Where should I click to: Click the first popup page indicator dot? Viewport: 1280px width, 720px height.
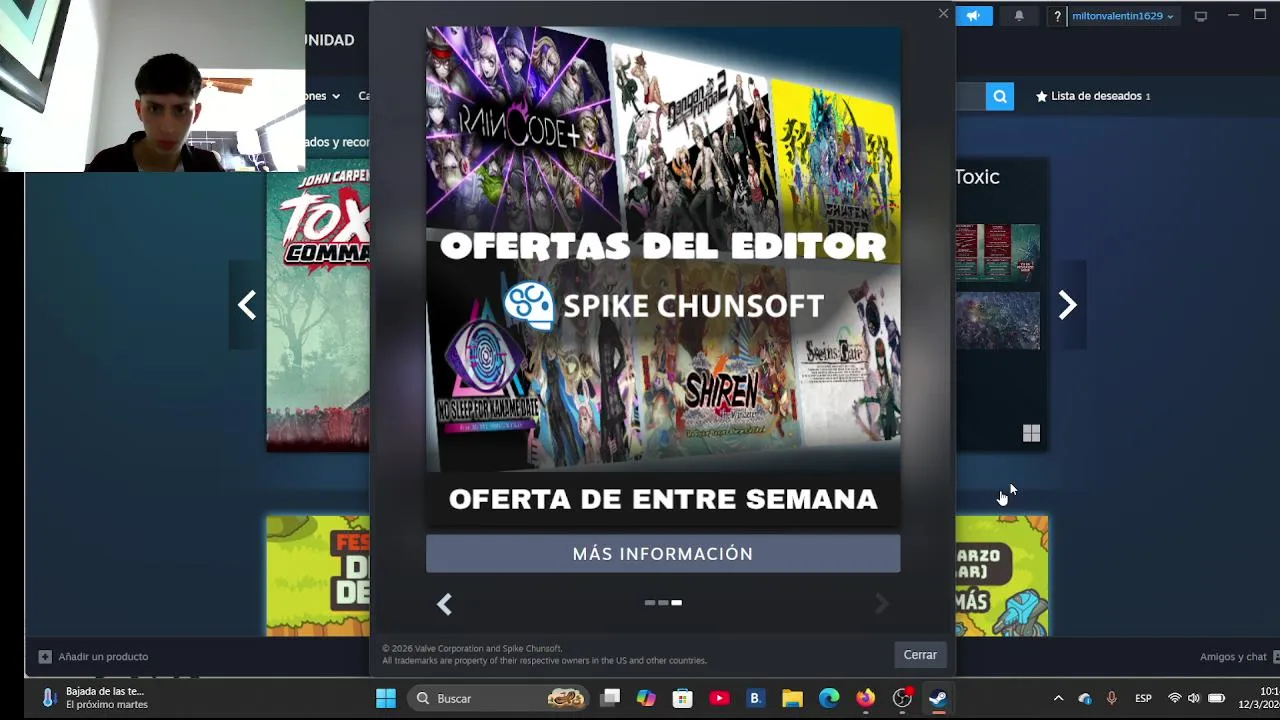point(650,603)
